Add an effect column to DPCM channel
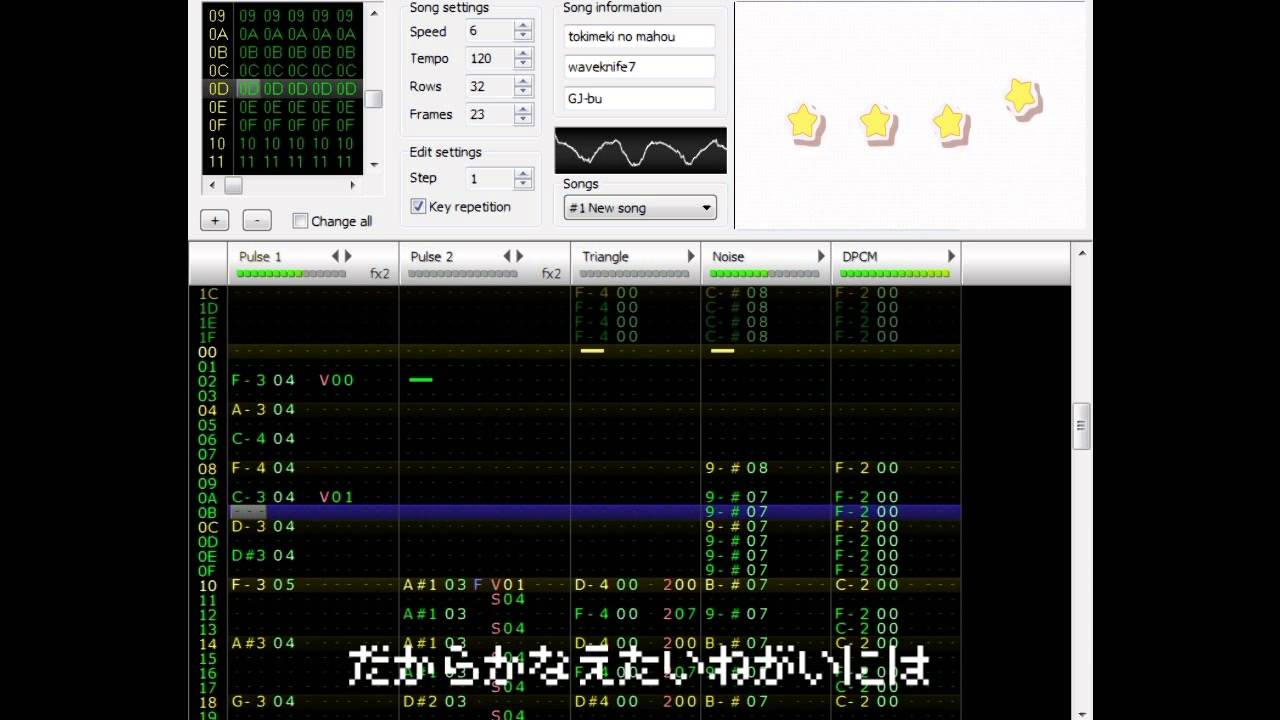The image size is (1280, 720). pyautogui.click(x=951, y=256)
